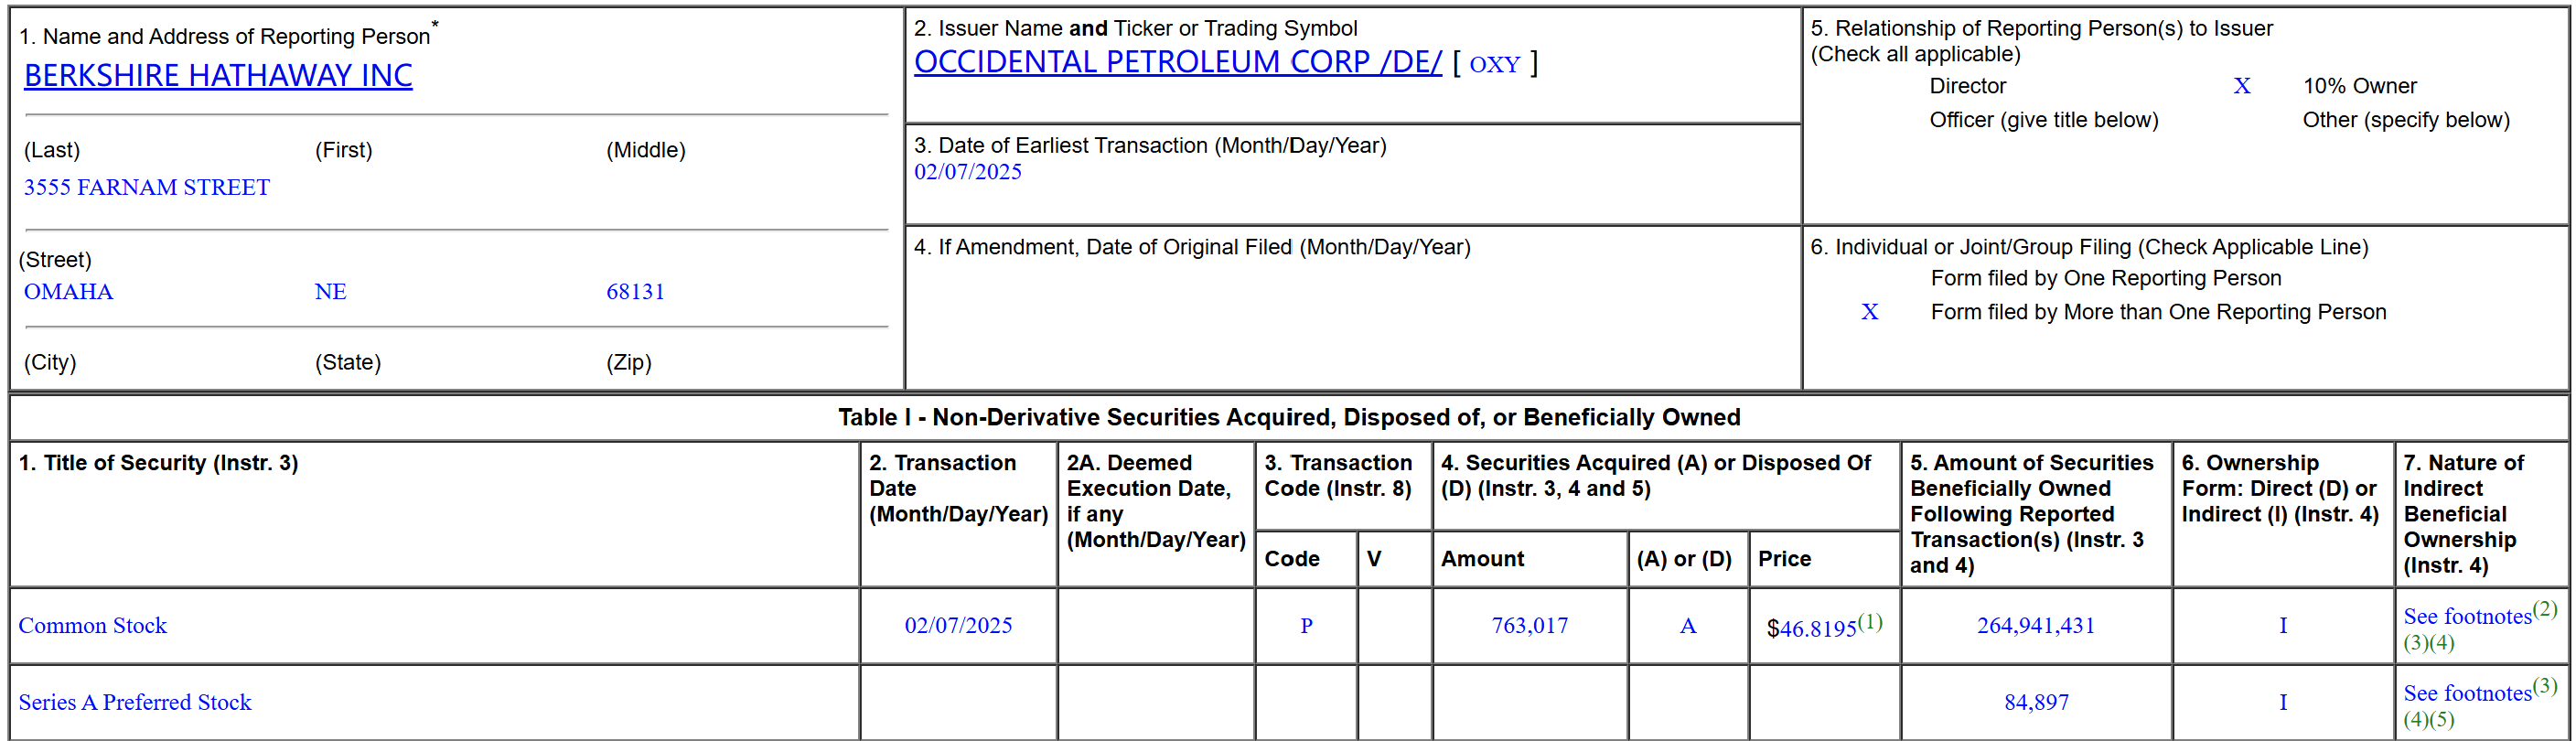Viewport: 2576px width, 741px height.
Task: Click the transaction code P cell
Action: [x=1306, y=626]
